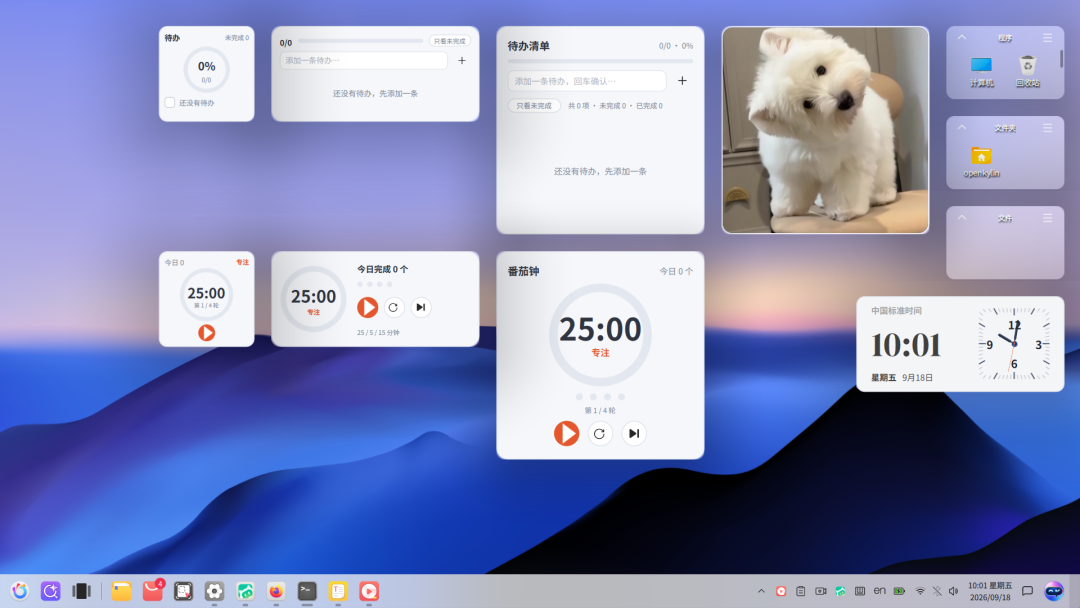Open the yellow notes app in taskbar
This screenshot has height=608, width=1080.
pyautogui.click(x=338, y=591)
